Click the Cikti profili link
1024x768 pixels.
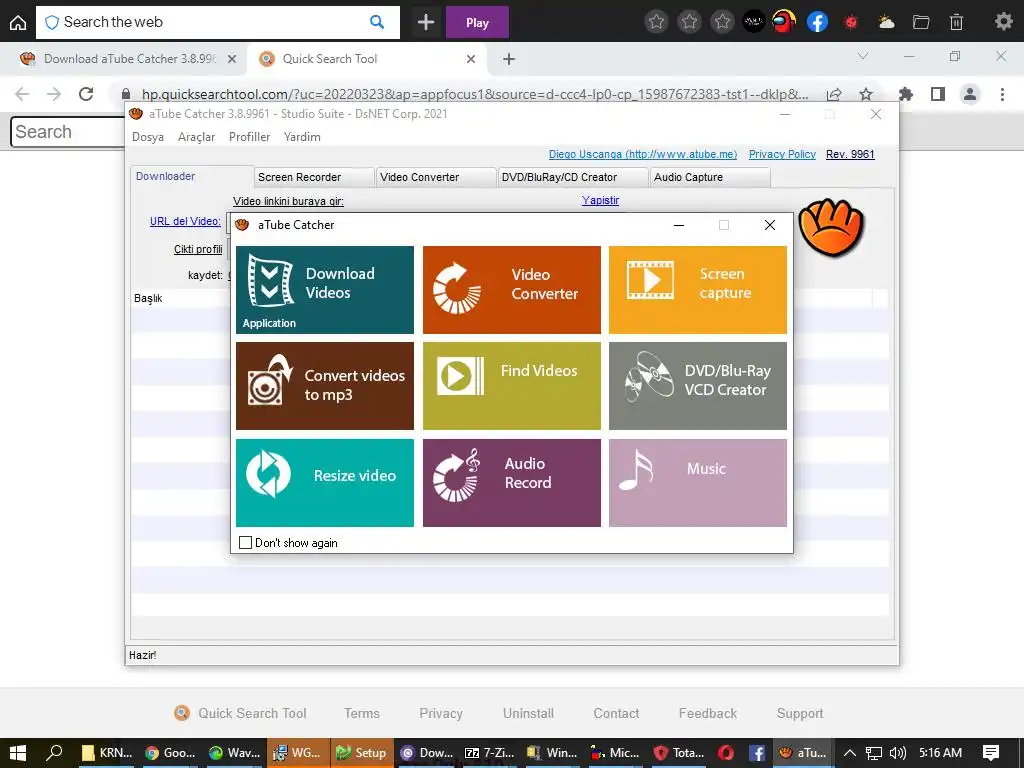tap(198, 249)
